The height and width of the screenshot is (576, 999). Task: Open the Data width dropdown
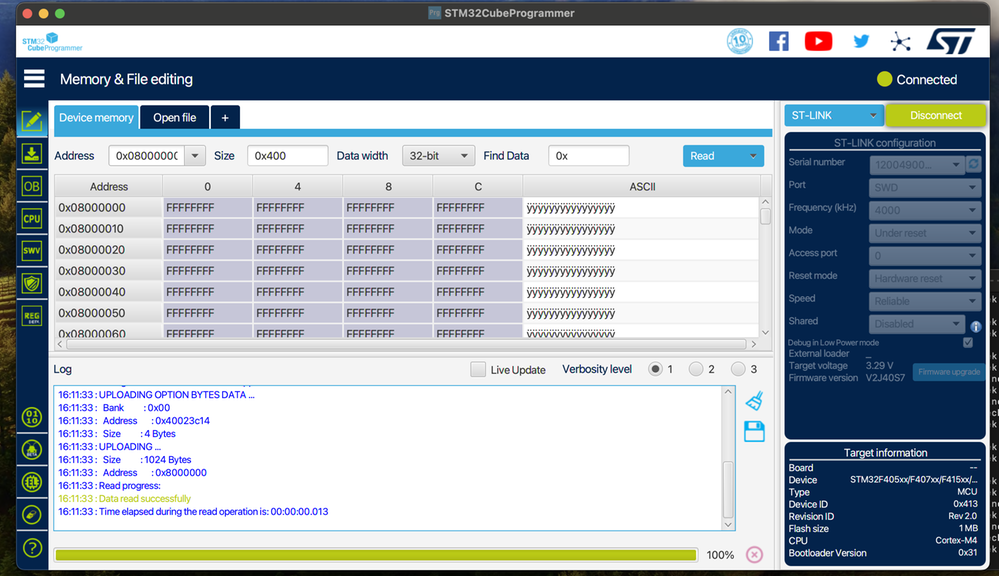[437, 155]
